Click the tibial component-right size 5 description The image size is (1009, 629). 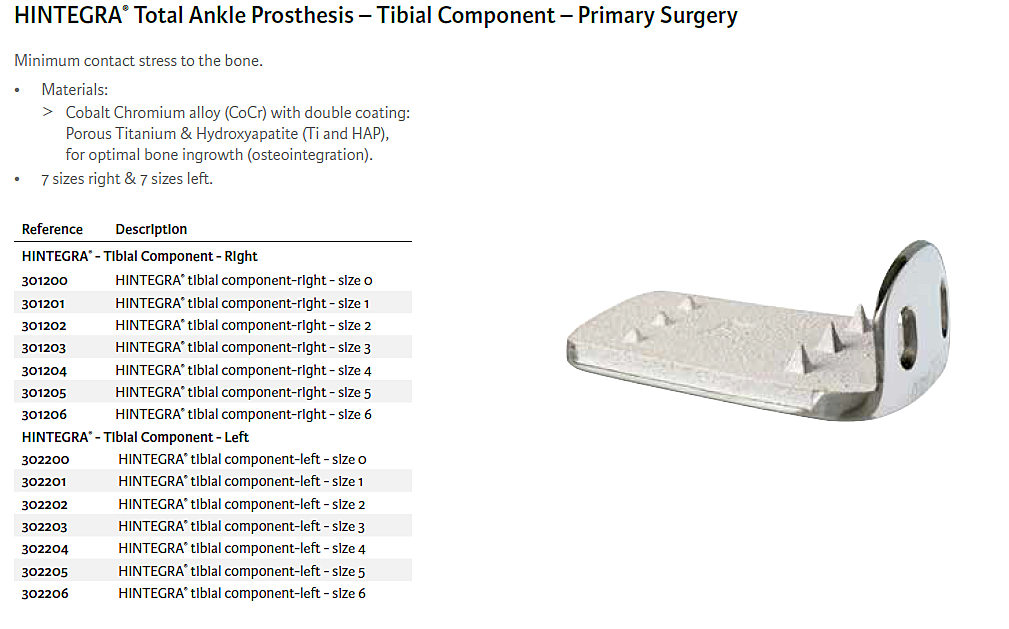tap(243, 392)
